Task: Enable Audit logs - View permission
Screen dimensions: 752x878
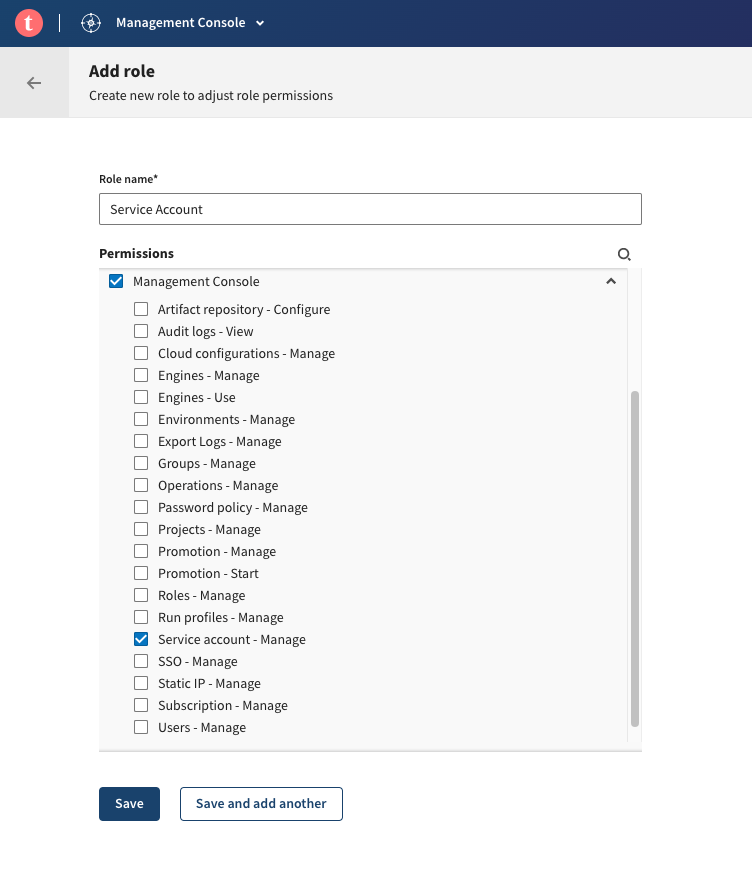Action: pos(141,332)
